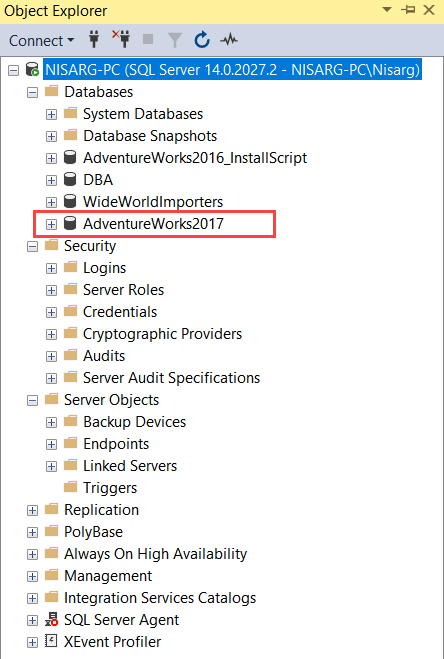Collapse the Databases folder
444x659 pixels.
[x=32, y=92]
